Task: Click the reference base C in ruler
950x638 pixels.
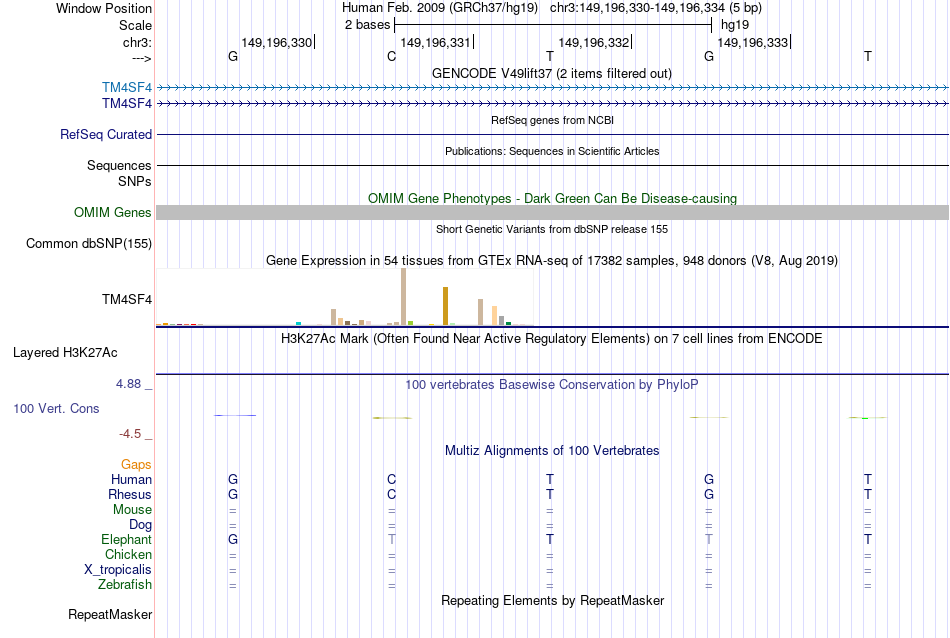Action: 391,56
